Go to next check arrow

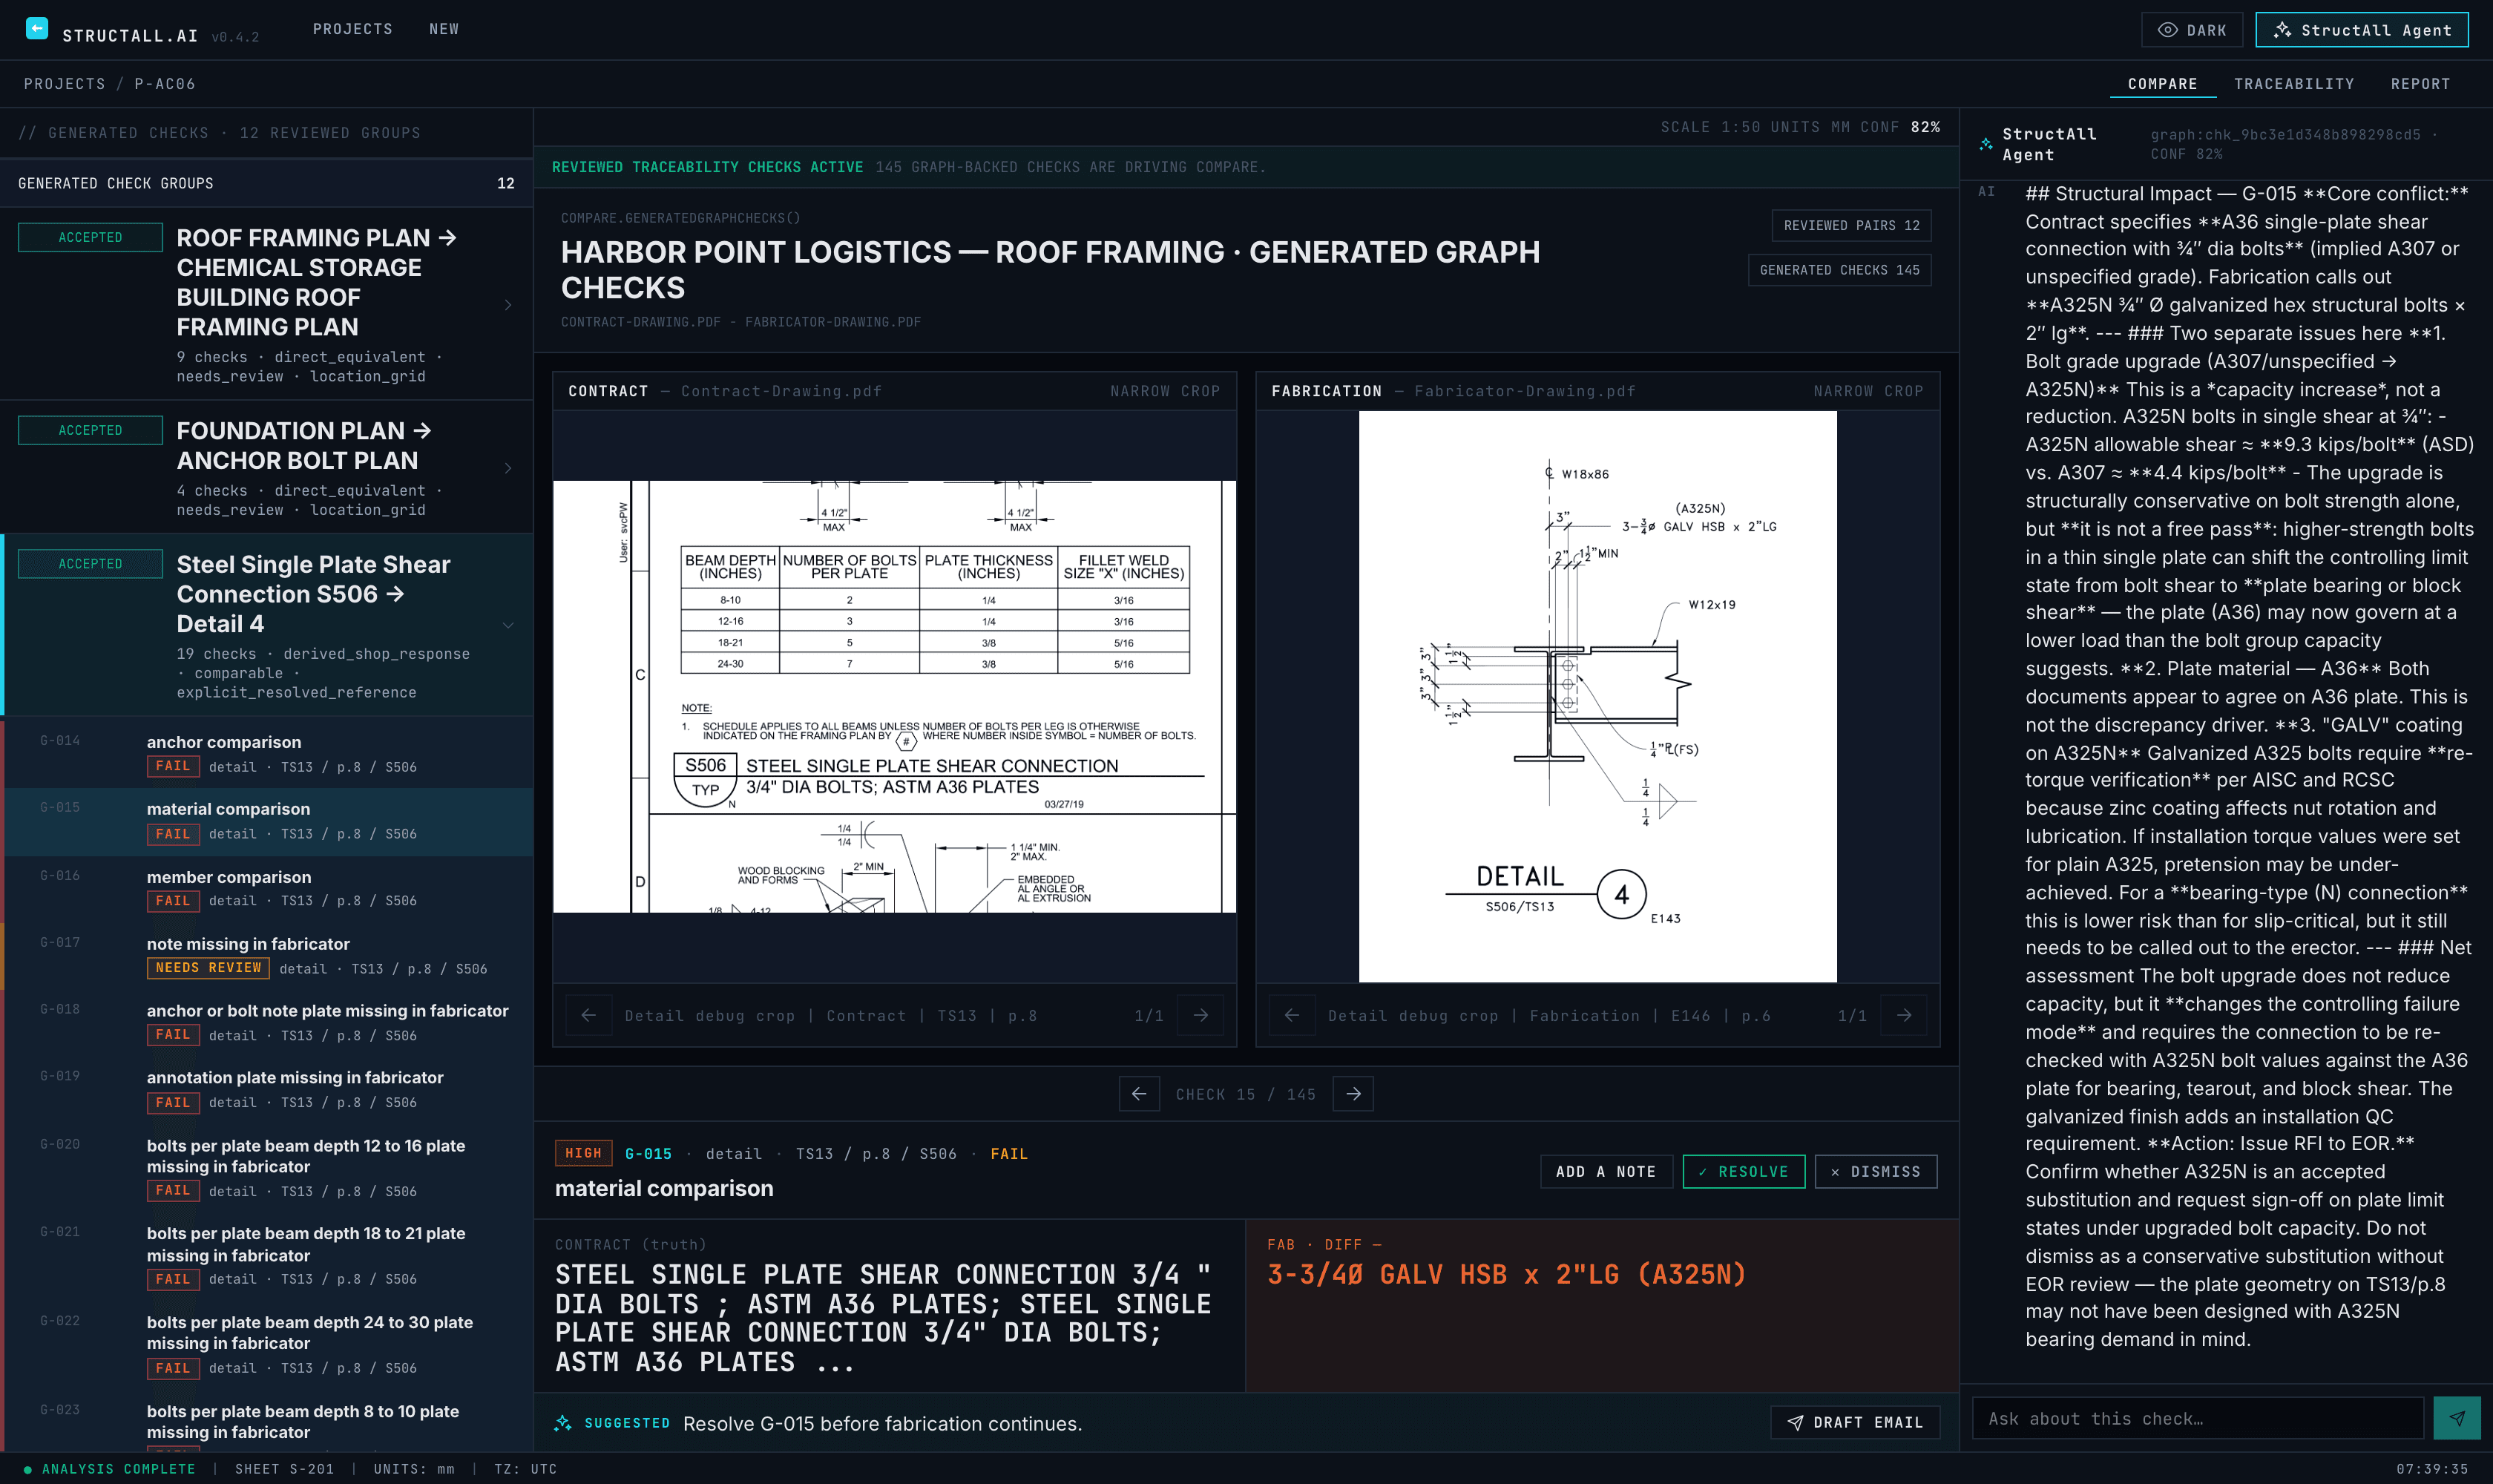(1353, 1094)
